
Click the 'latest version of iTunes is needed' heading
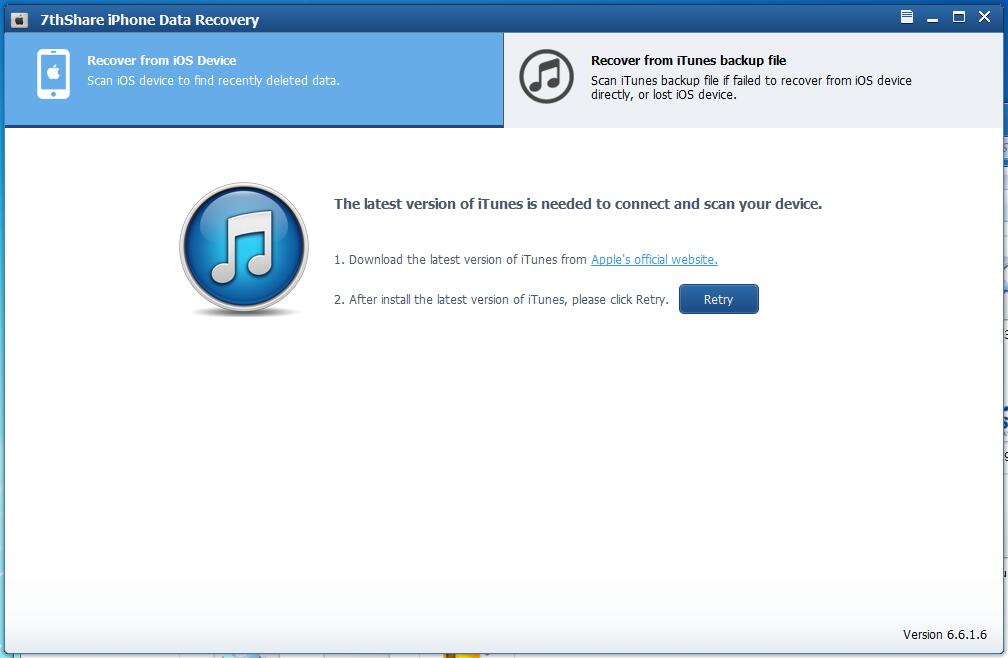point(578,204)
